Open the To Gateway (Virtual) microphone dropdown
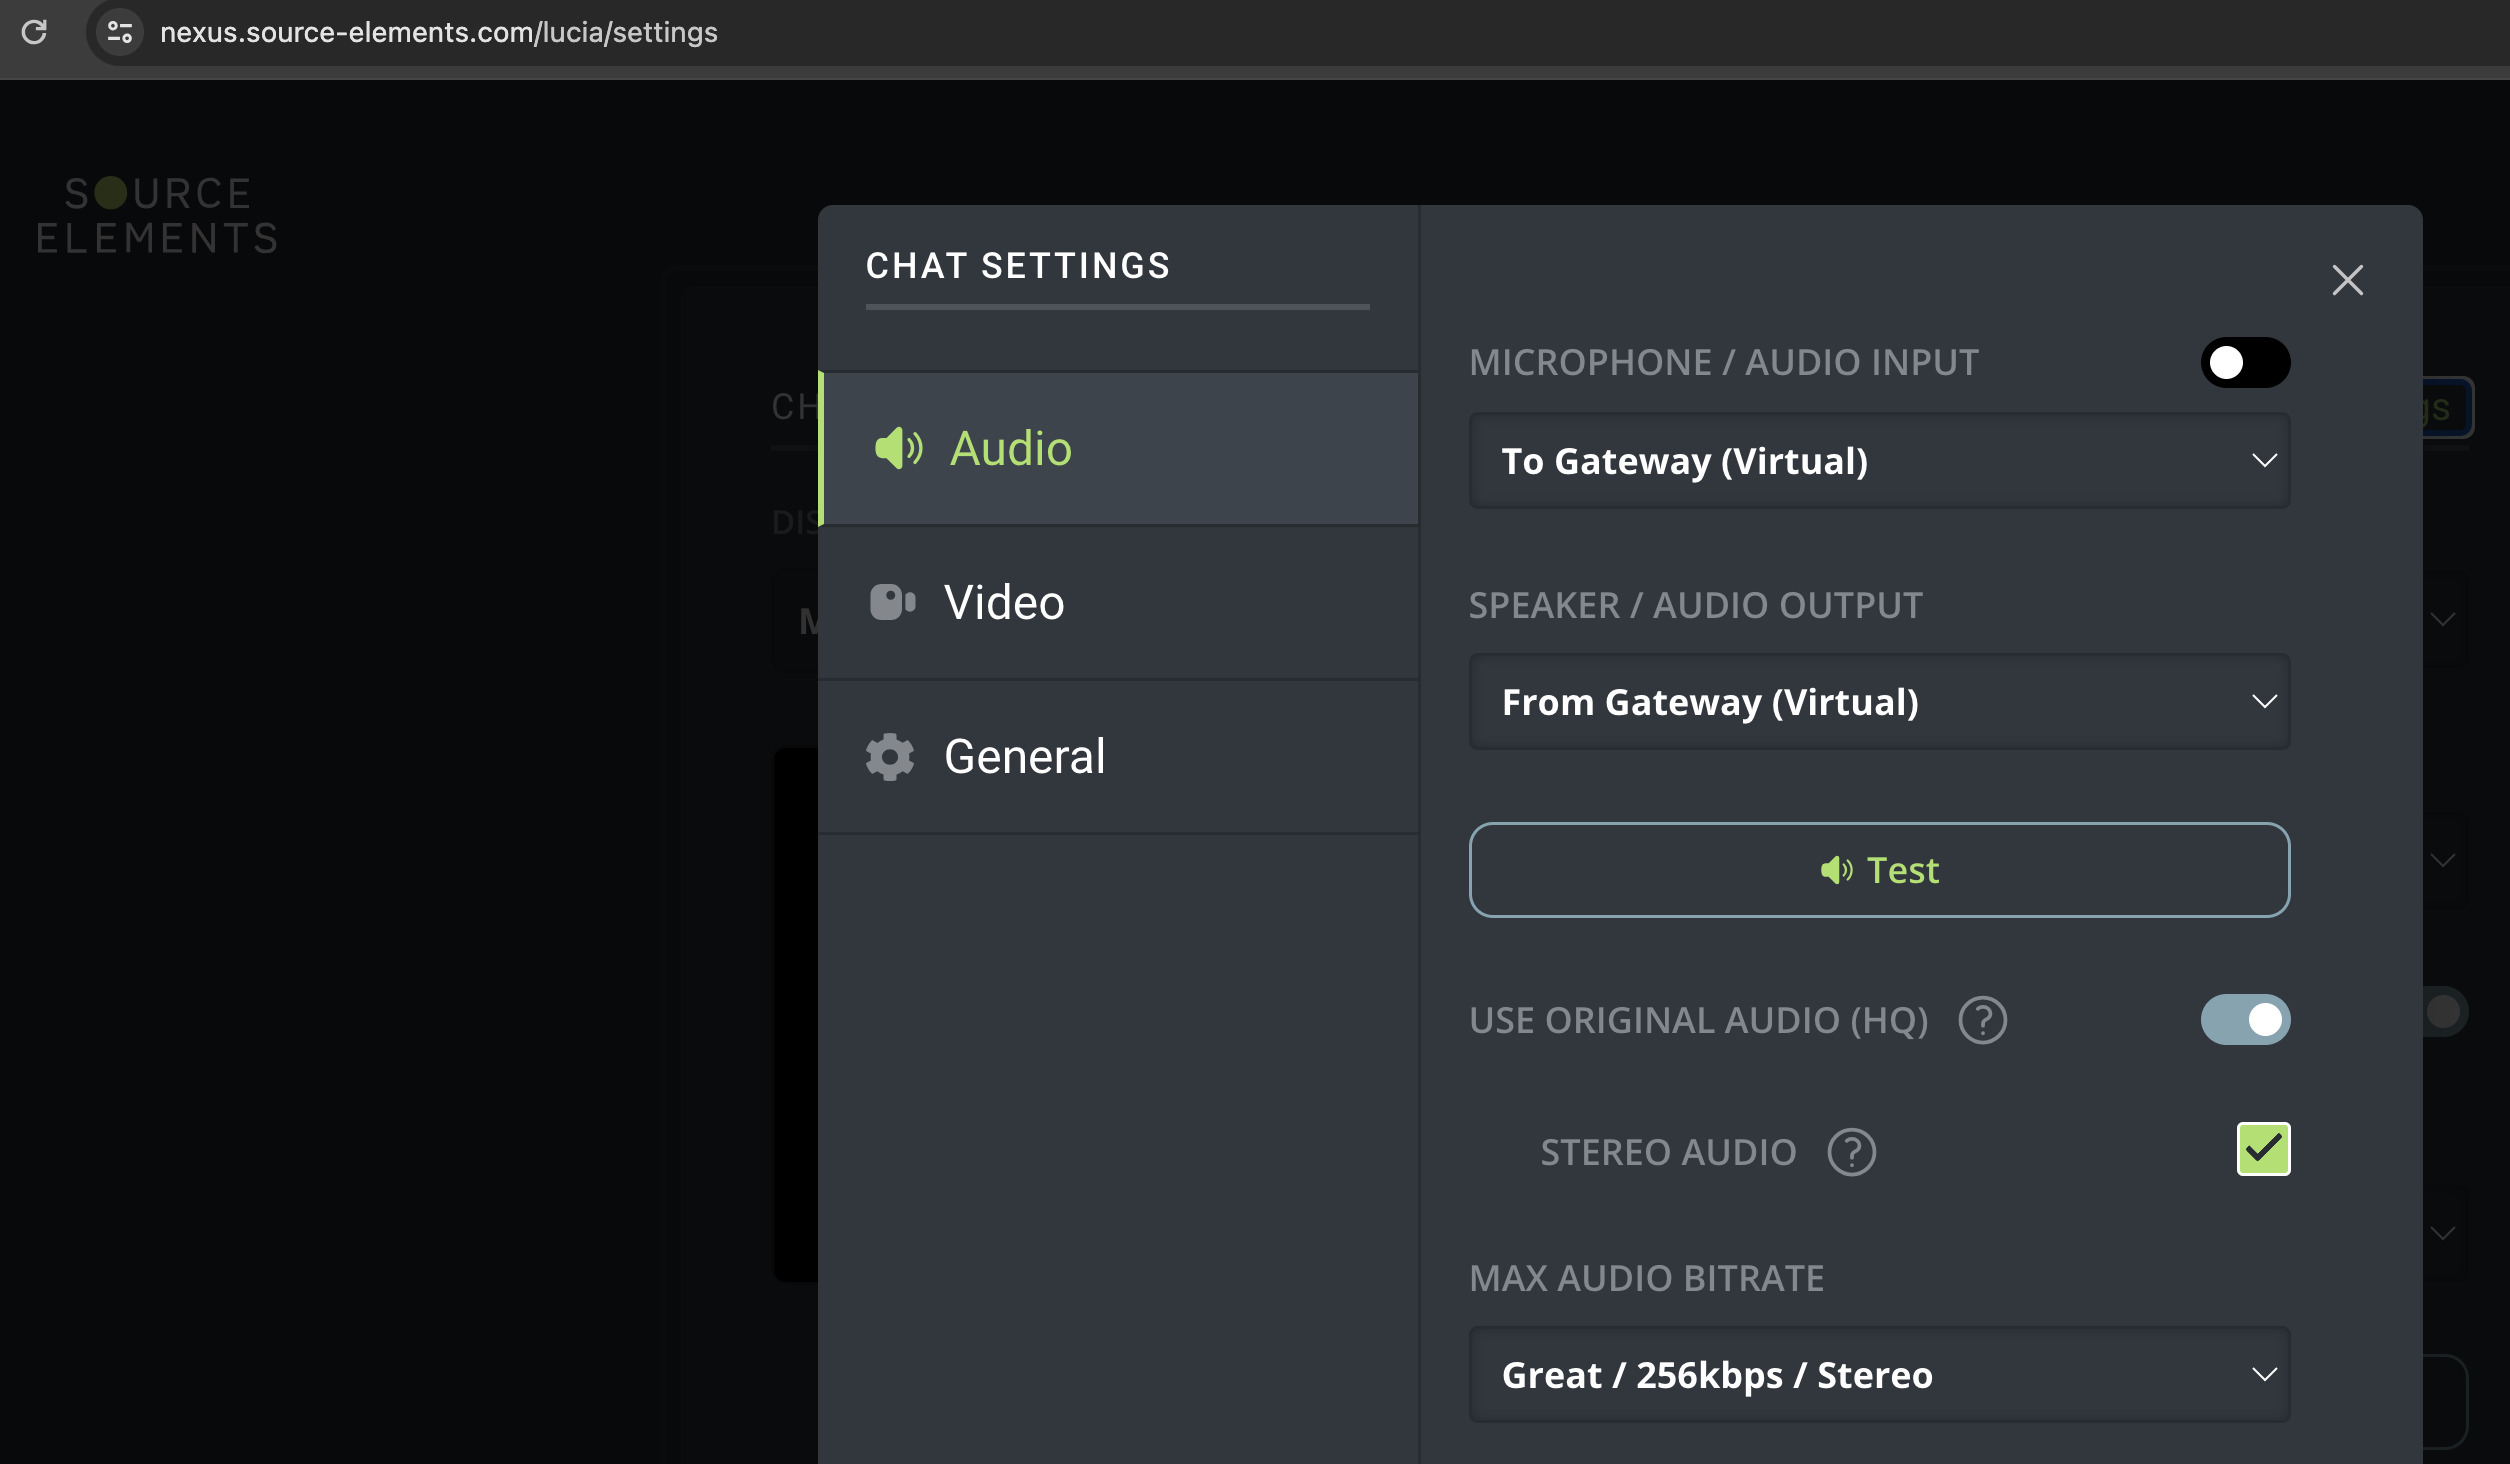Viewport: 2510px width, 1464px height. [x=1878, y=461]
